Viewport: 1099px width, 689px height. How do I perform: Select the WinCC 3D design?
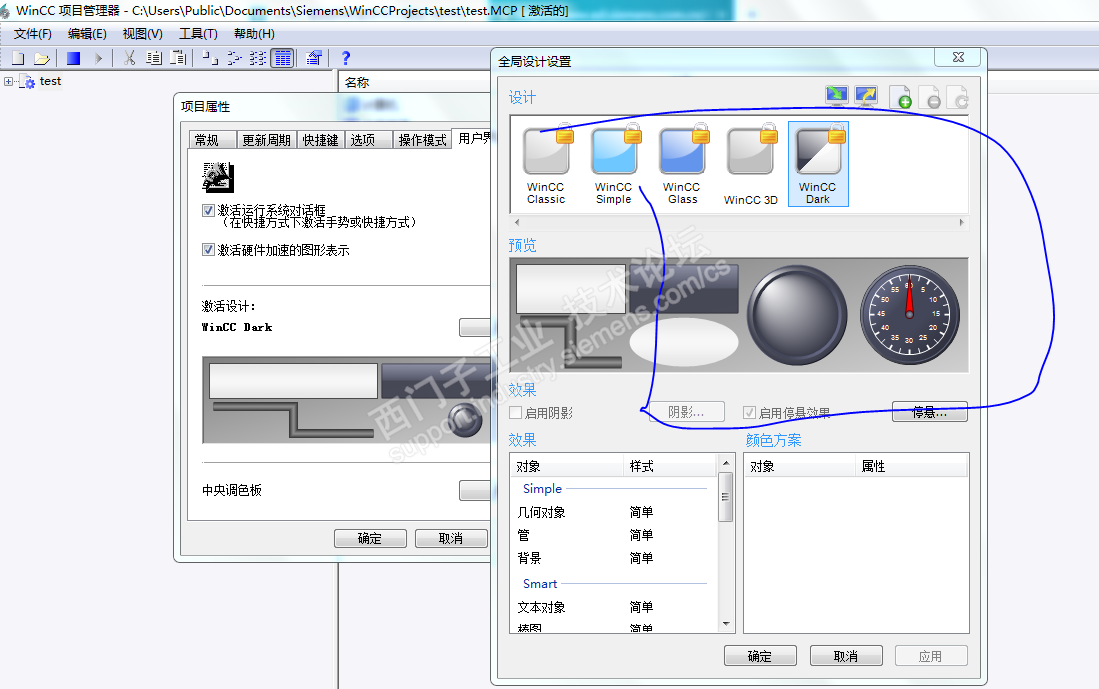point(751,165)
